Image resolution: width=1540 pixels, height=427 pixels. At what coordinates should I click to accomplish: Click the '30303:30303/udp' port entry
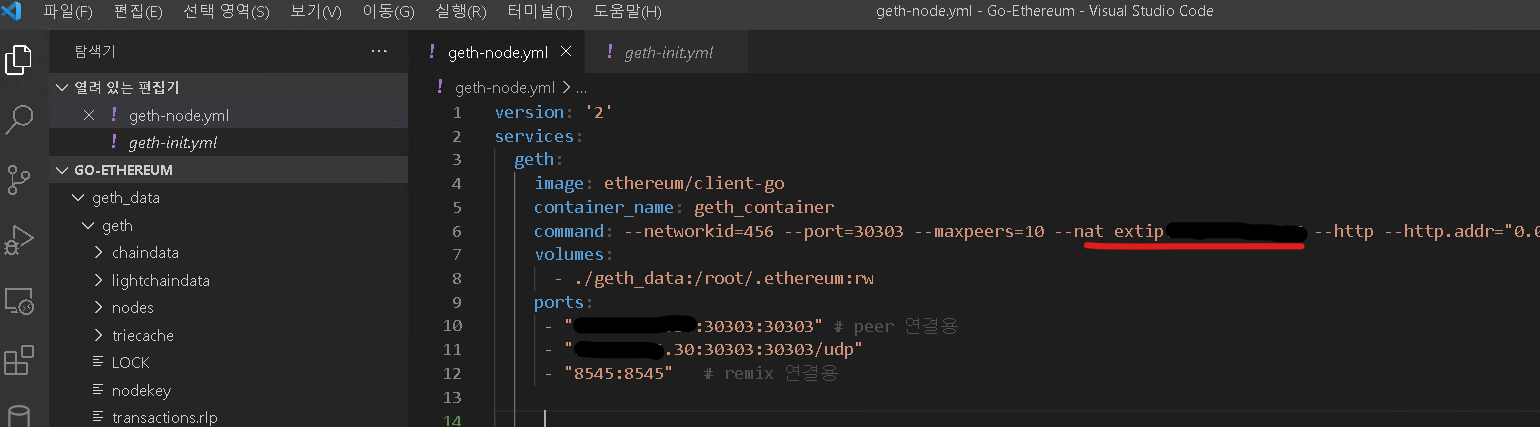(776, 349)
